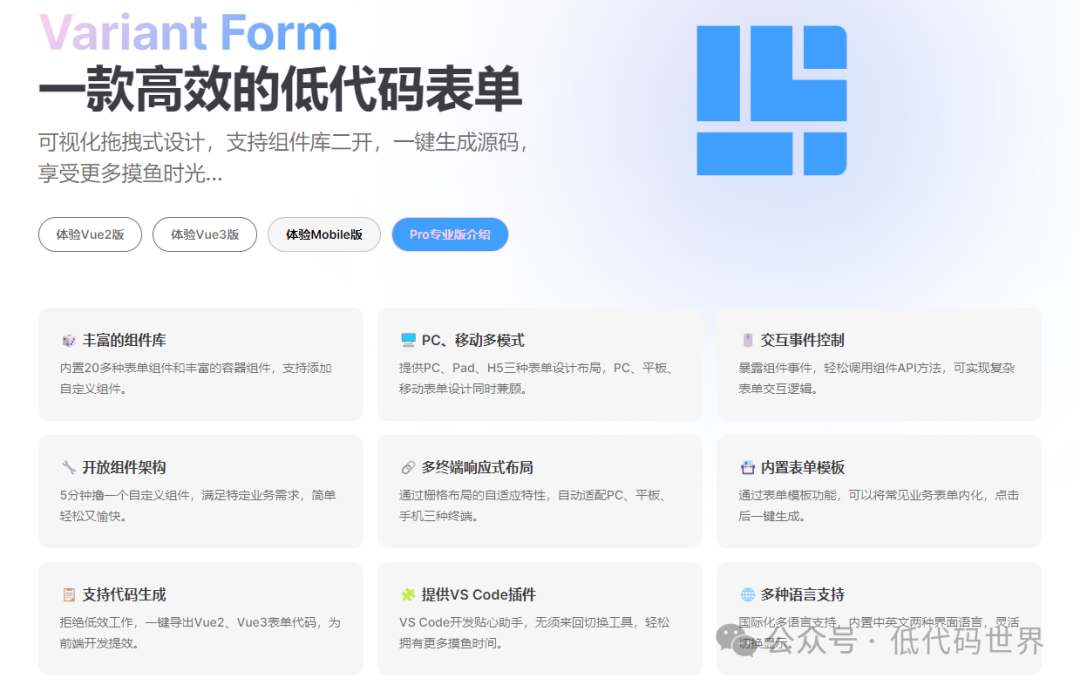
Task: Click the wrench icon beside 开放组件架构
Action: point(68,467)
